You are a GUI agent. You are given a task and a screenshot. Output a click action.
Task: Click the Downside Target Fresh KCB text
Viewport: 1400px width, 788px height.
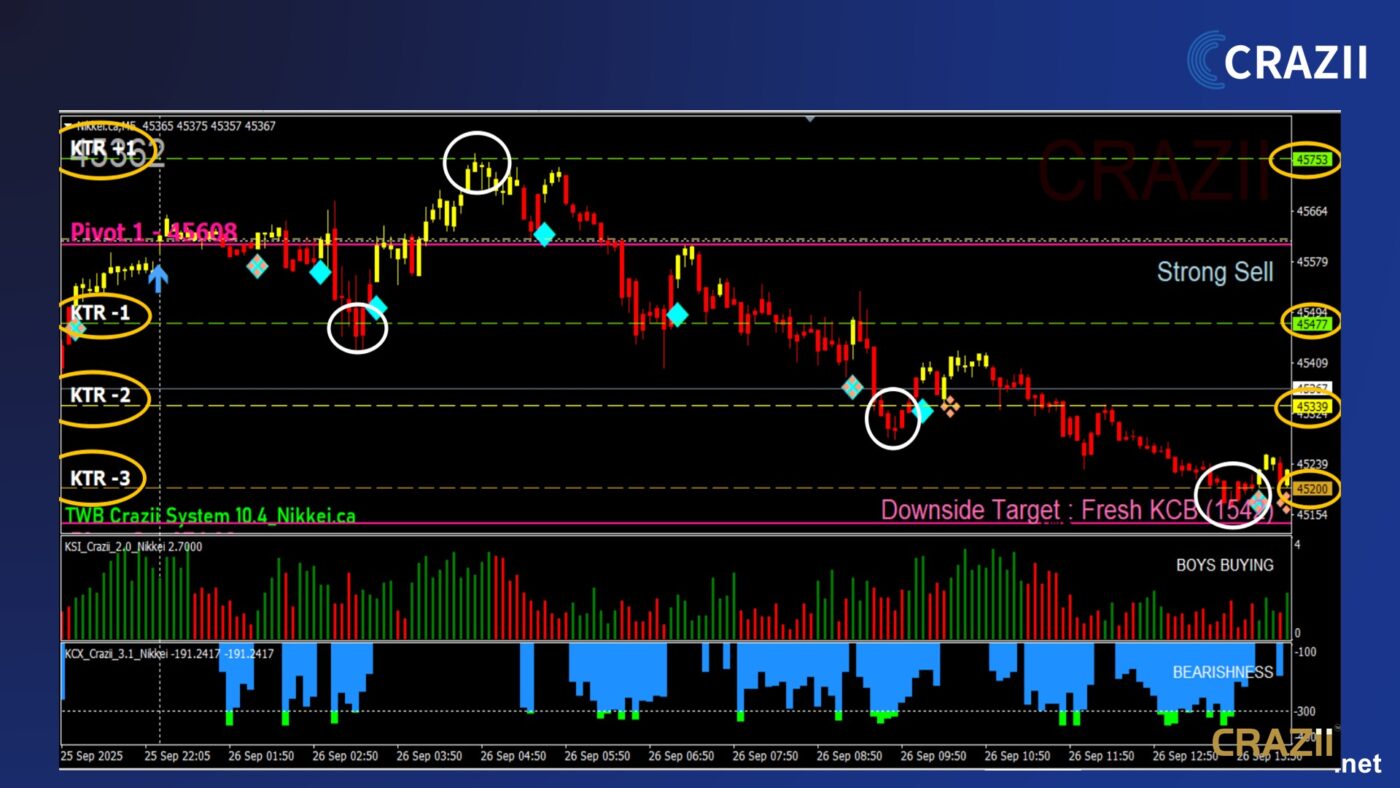click(x=1076, y=510)
